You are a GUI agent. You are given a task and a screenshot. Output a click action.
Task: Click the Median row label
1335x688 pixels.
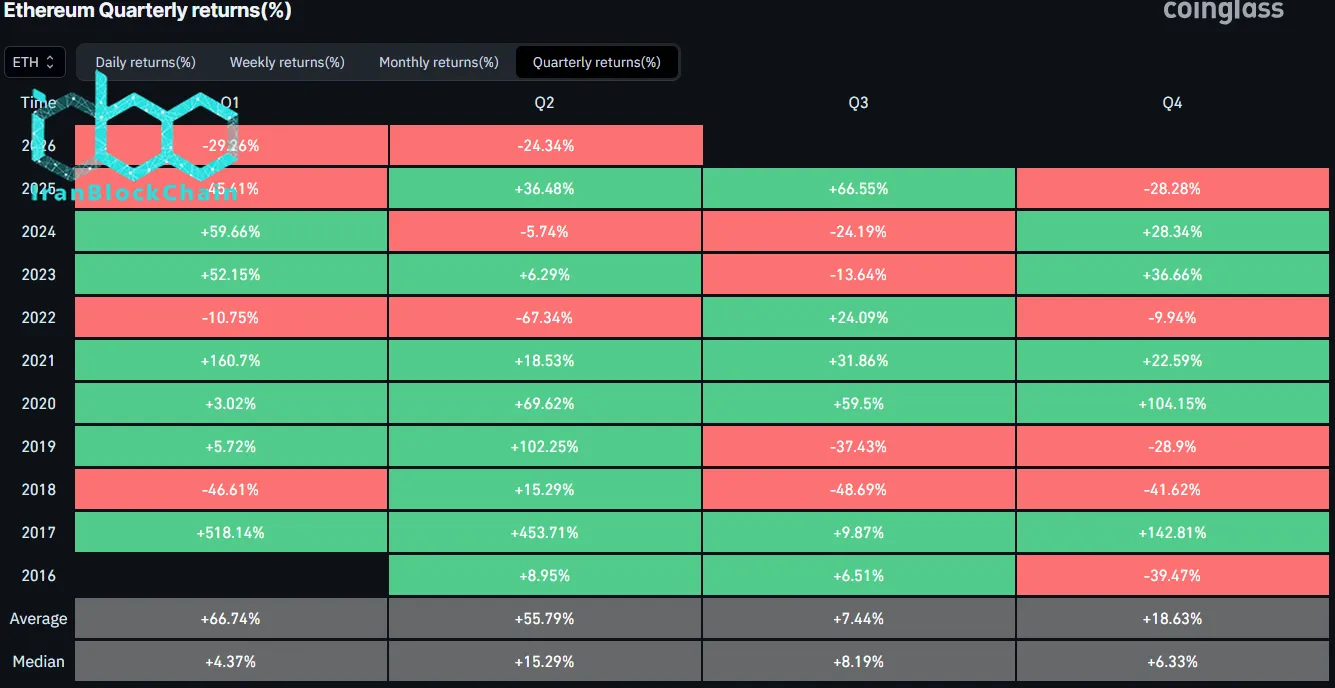38,661
